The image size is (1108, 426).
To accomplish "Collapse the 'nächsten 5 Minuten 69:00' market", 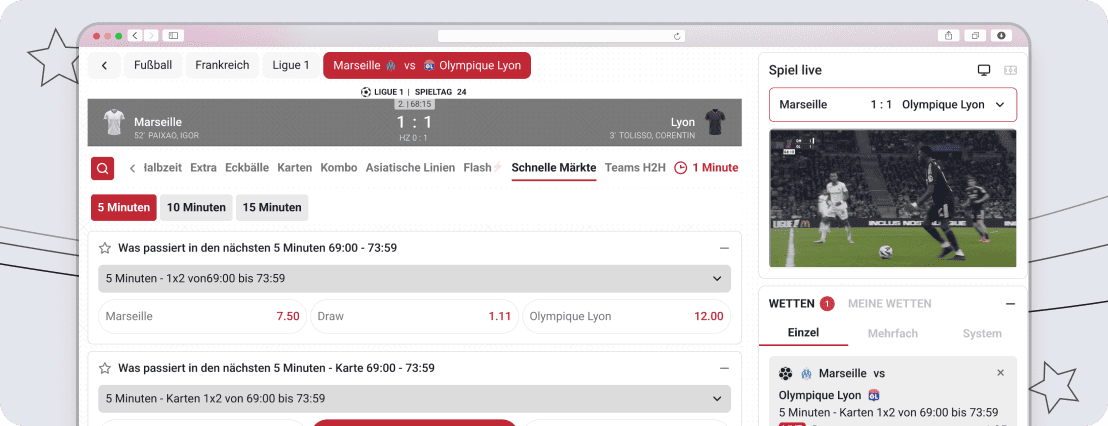I will click(x=724, y=249).
